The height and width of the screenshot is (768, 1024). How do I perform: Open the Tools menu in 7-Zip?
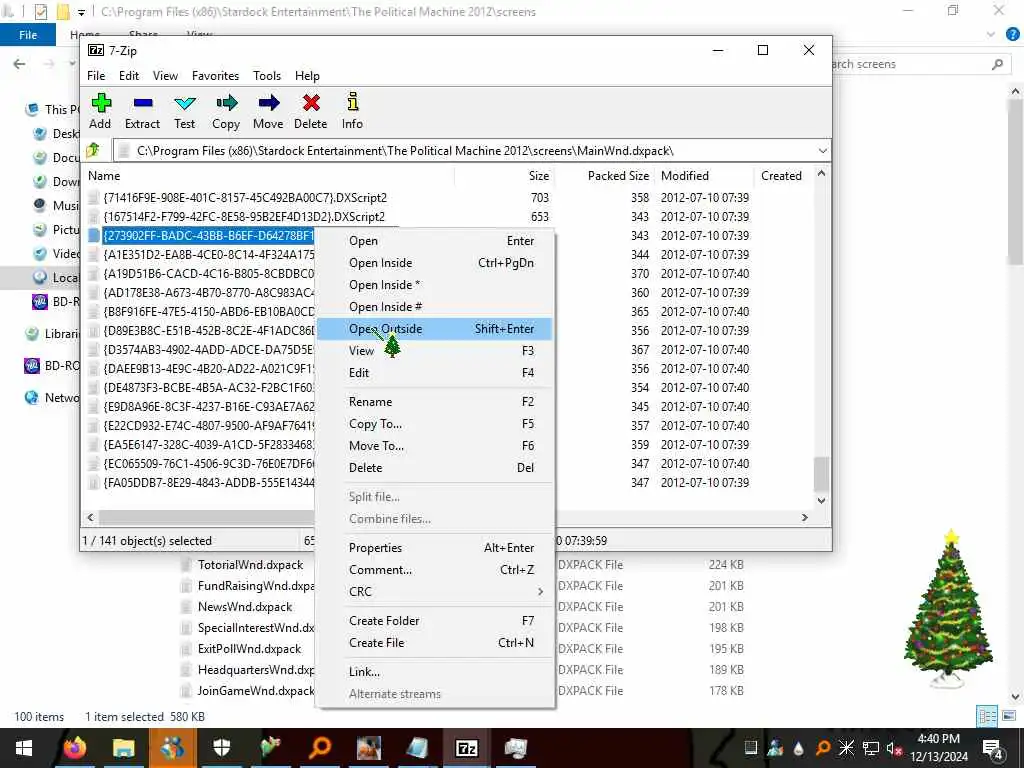pyautogui.click(x=267, y=76)
